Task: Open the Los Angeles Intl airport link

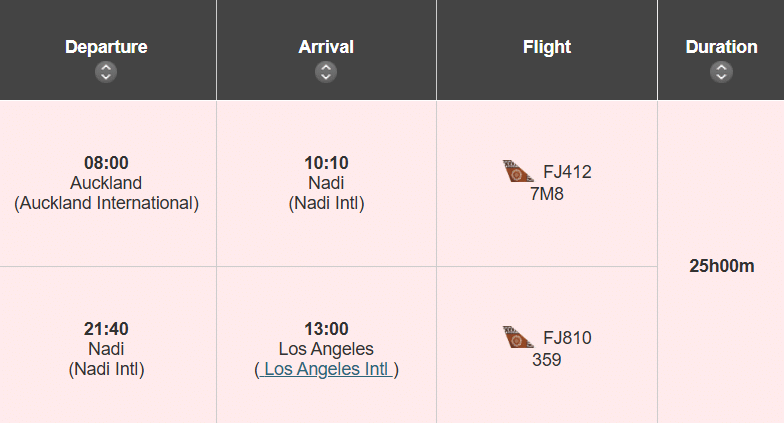Action: (326, 370)
